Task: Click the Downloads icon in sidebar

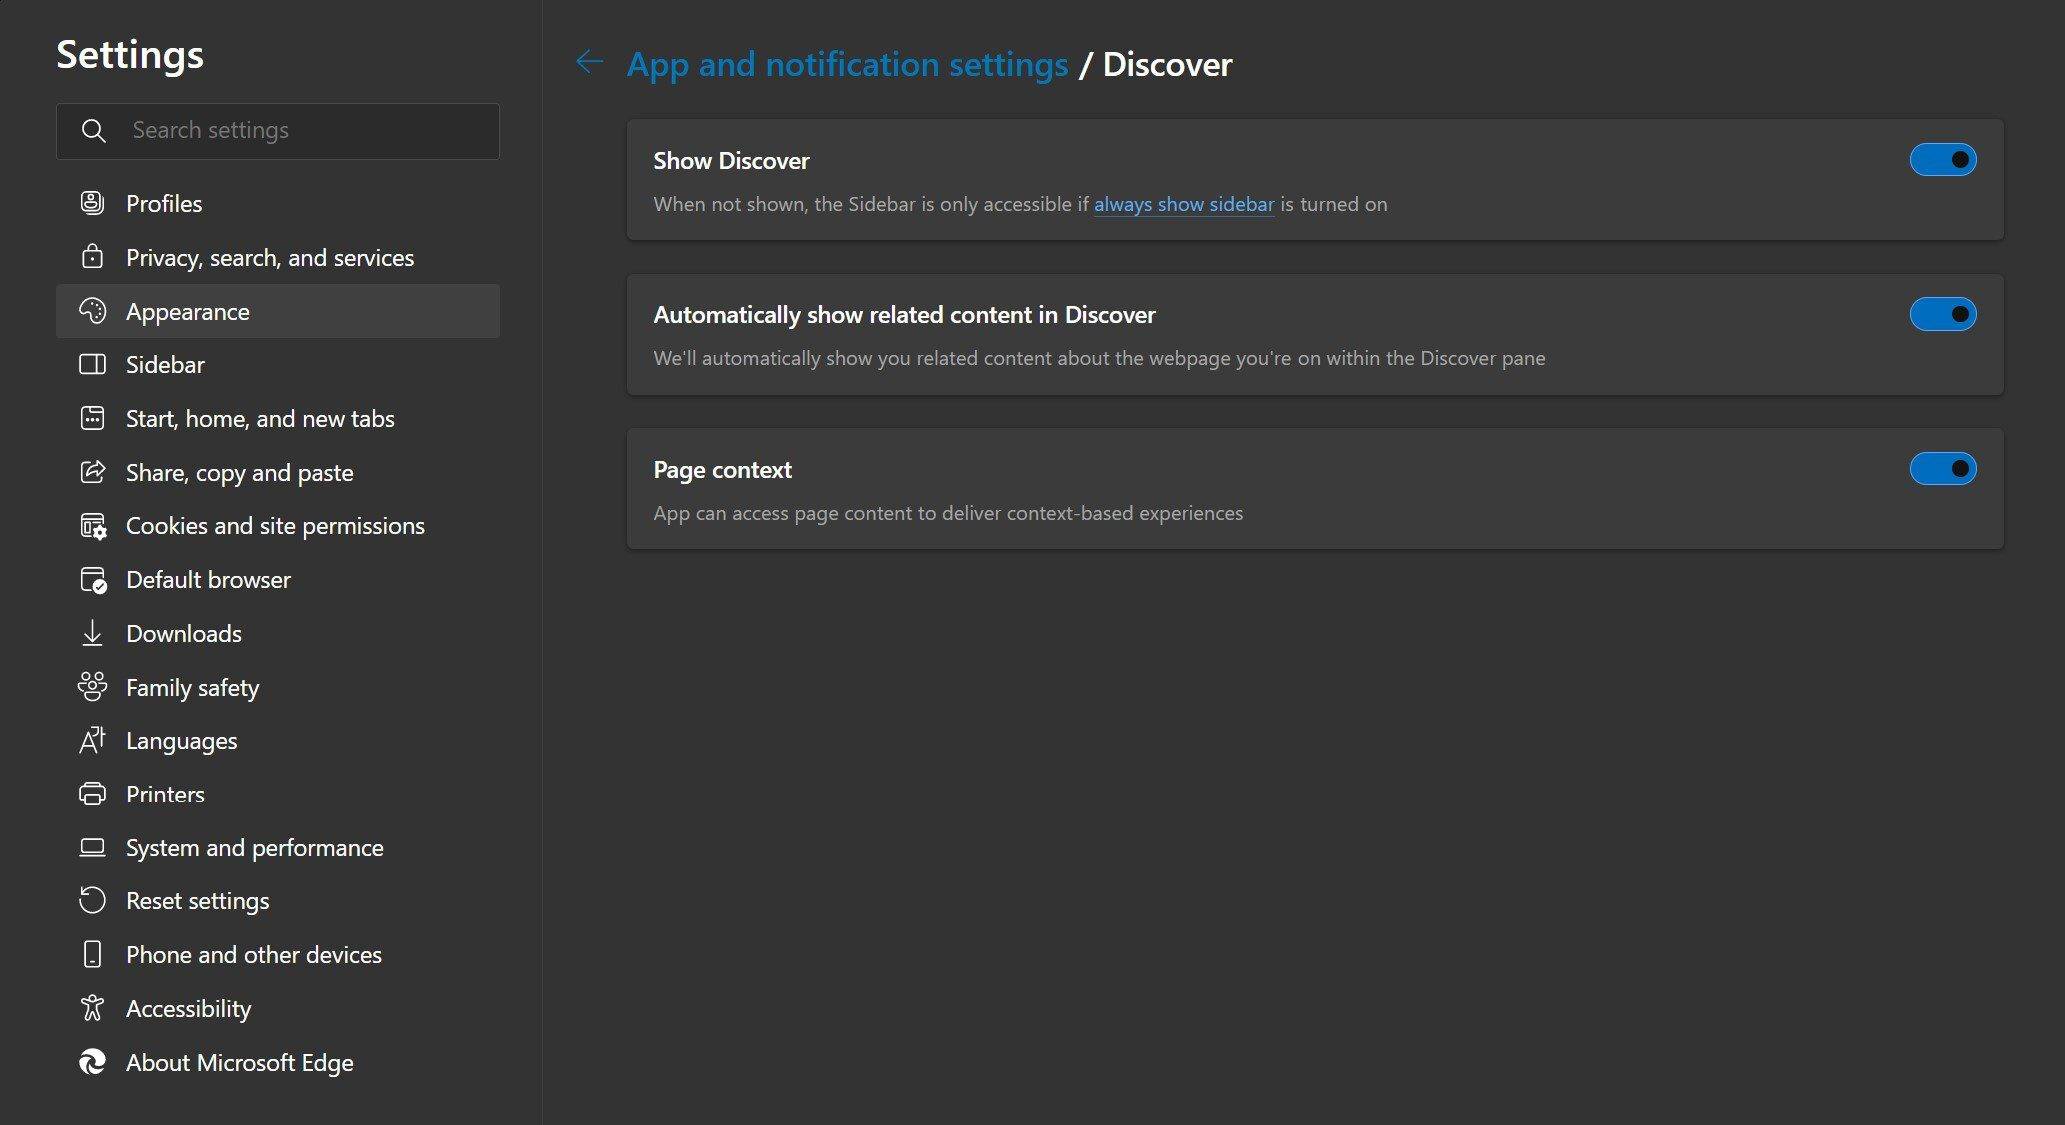Action: click(x=93, y=632)
